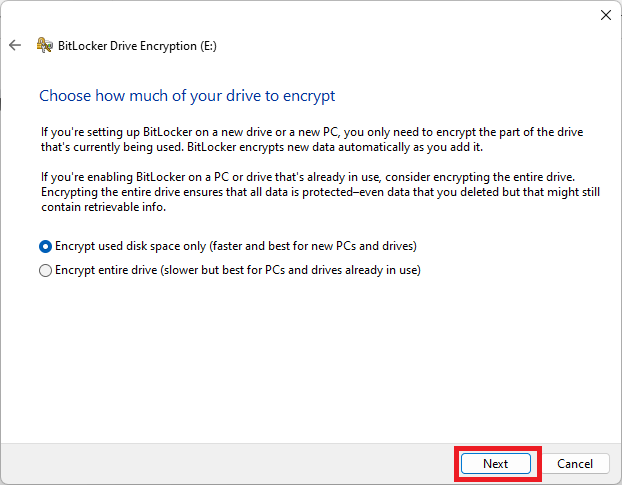
Task: Cancel the BitLocker wizard
Action: 575,464
